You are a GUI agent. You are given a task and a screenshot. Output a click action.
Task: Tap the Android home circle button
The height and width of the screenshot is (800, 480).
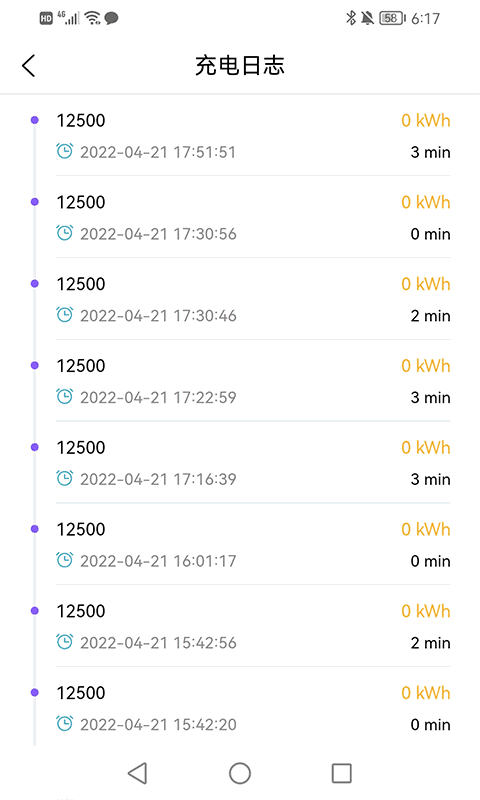coord(240,773)
